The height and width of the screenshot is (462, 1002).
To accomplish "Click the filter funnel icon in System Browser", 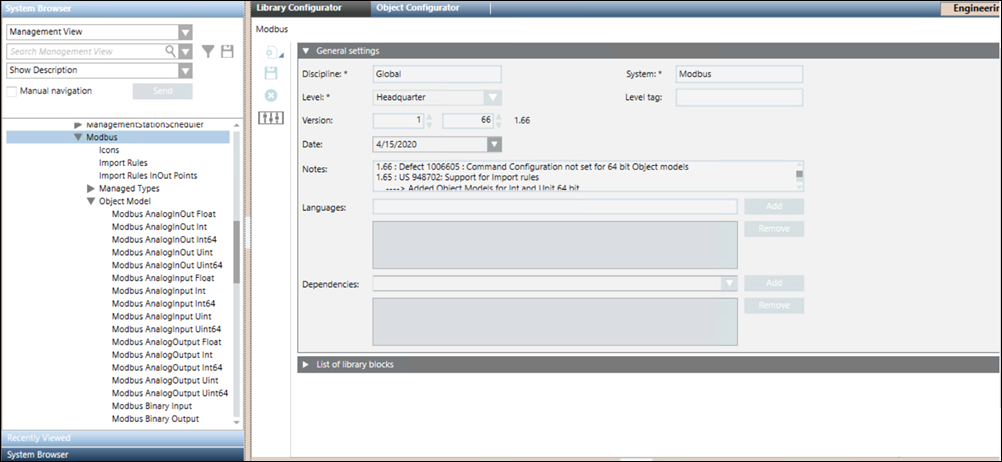I will pyautogui.click(x=208, y=51).
